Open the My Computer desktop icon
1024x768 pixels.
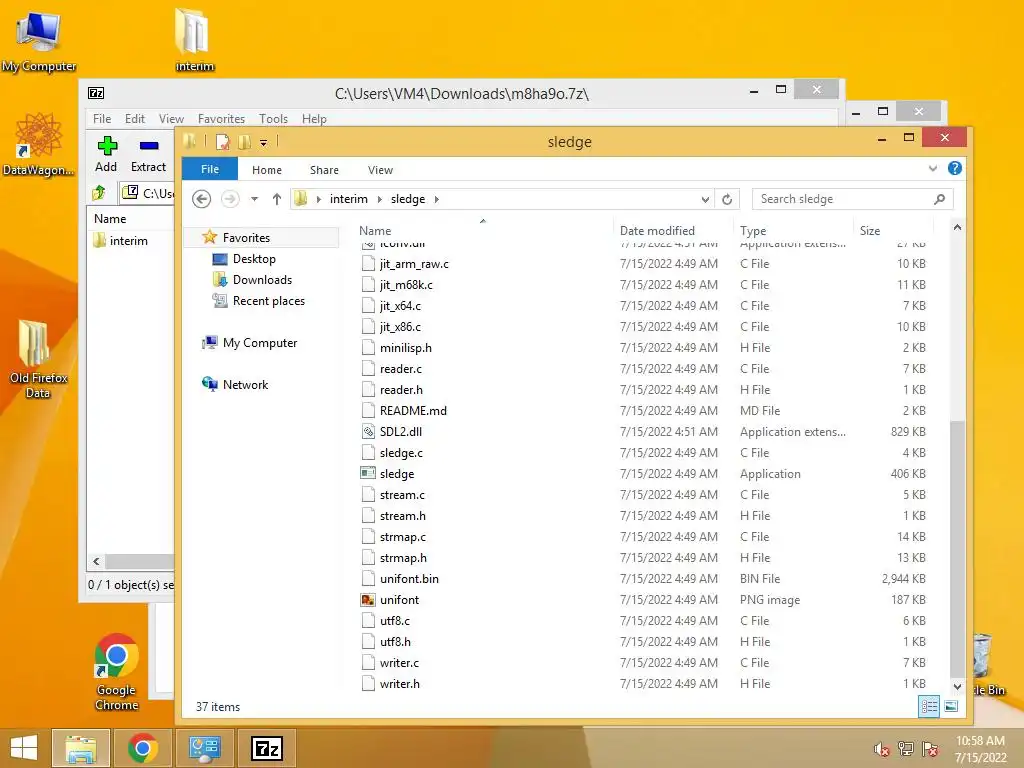coord(39,41)
